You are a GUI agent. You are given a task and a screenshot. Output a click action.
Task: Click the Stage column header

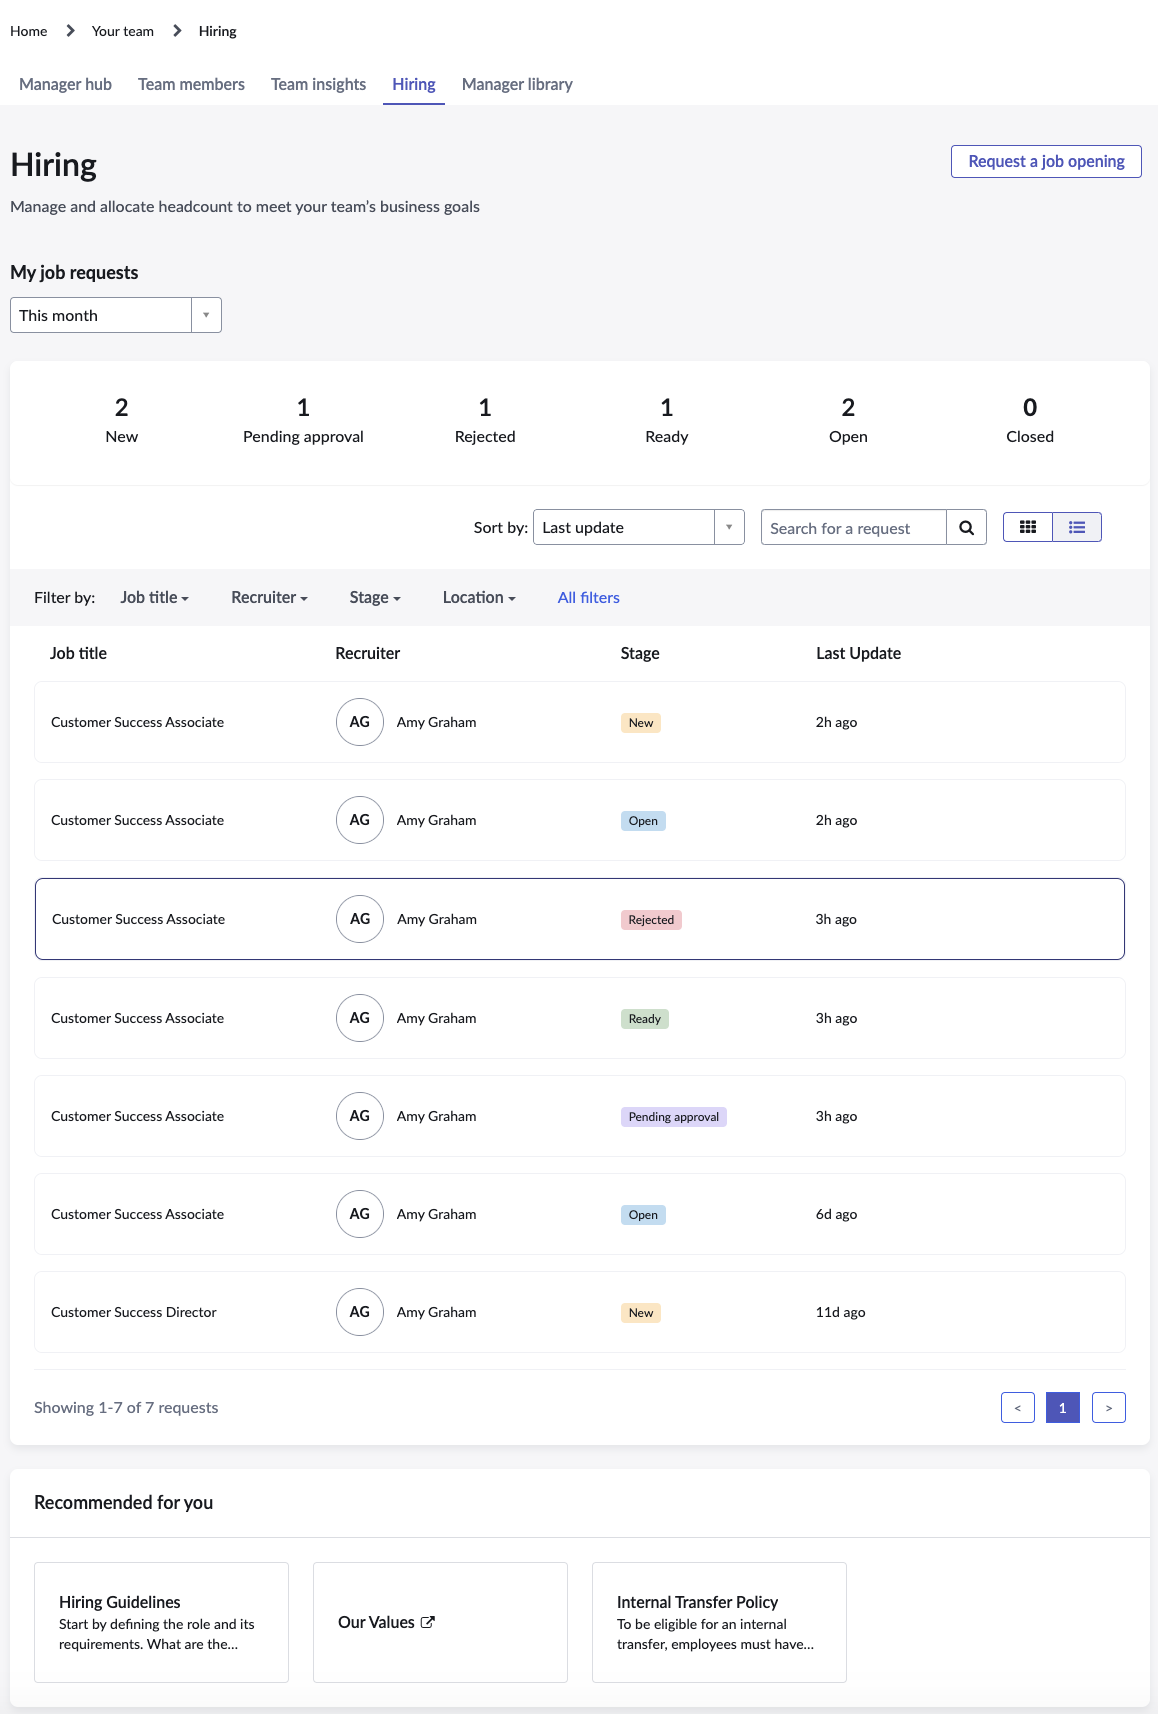(x=640, y=653)
